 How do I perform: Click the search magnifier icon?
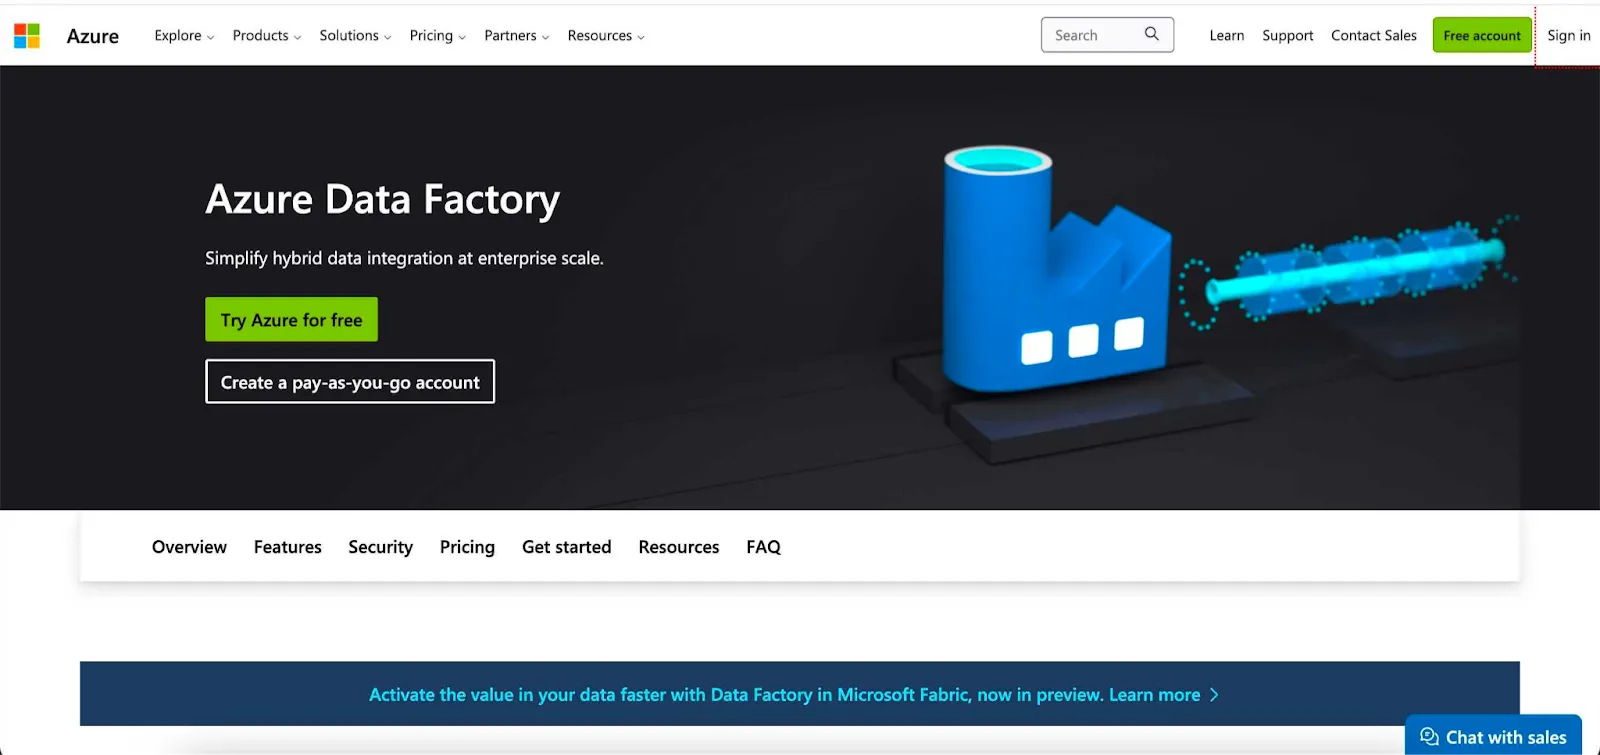pyautogui.click(x=1152, y=34)
